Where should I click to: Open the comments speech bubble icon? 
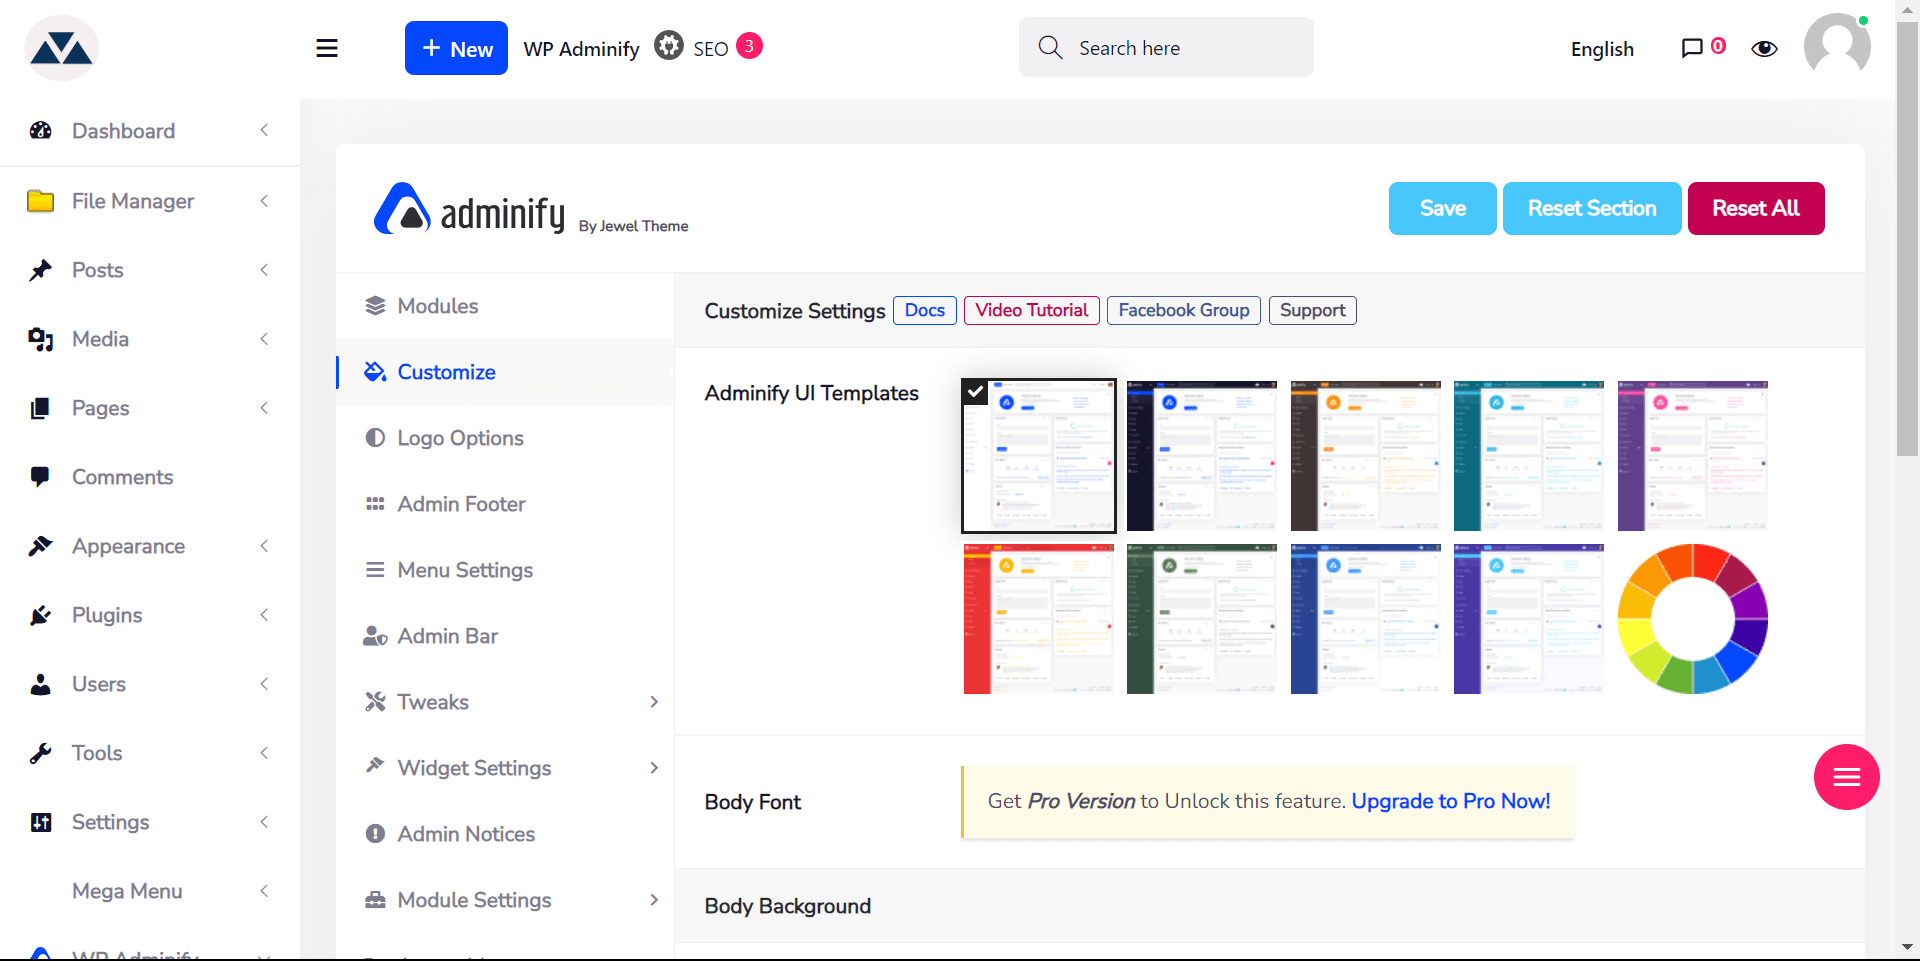[1692, 48]
